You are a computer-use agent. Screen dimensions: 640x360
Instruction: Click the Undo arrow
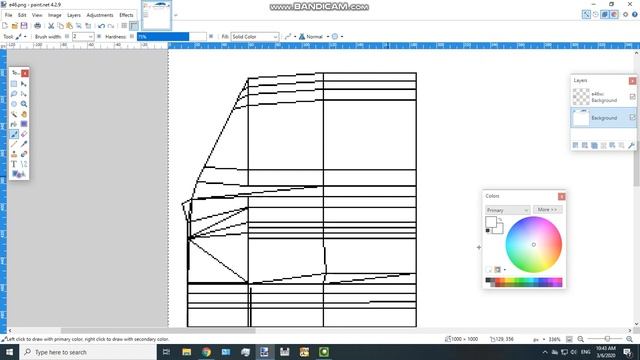click(101, 26)
